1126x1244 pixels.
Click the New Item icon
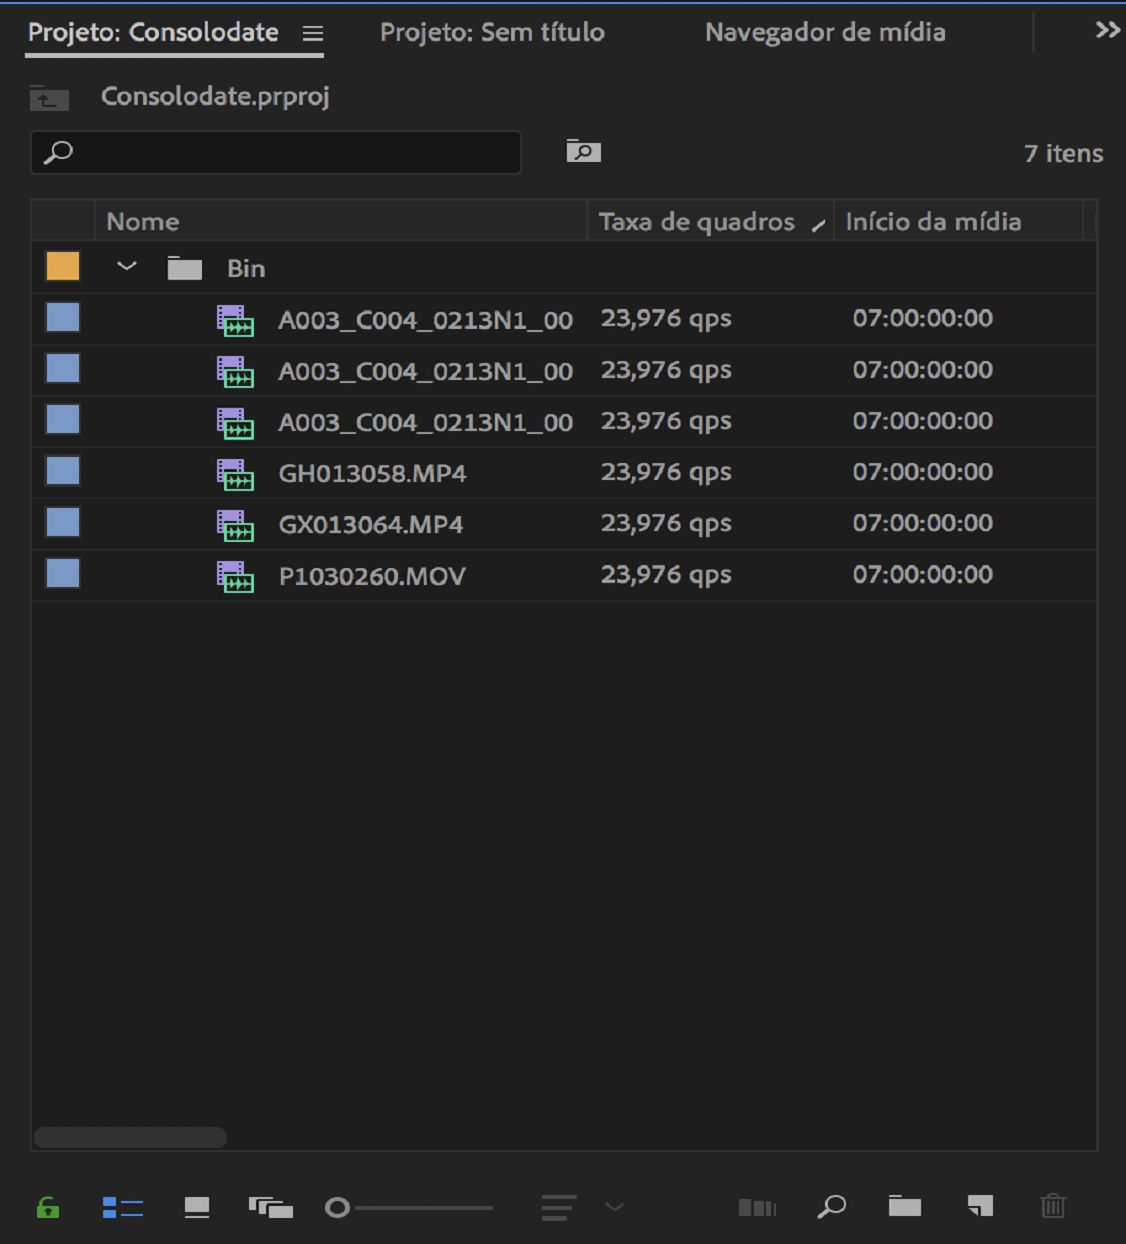pos(980,1206)
